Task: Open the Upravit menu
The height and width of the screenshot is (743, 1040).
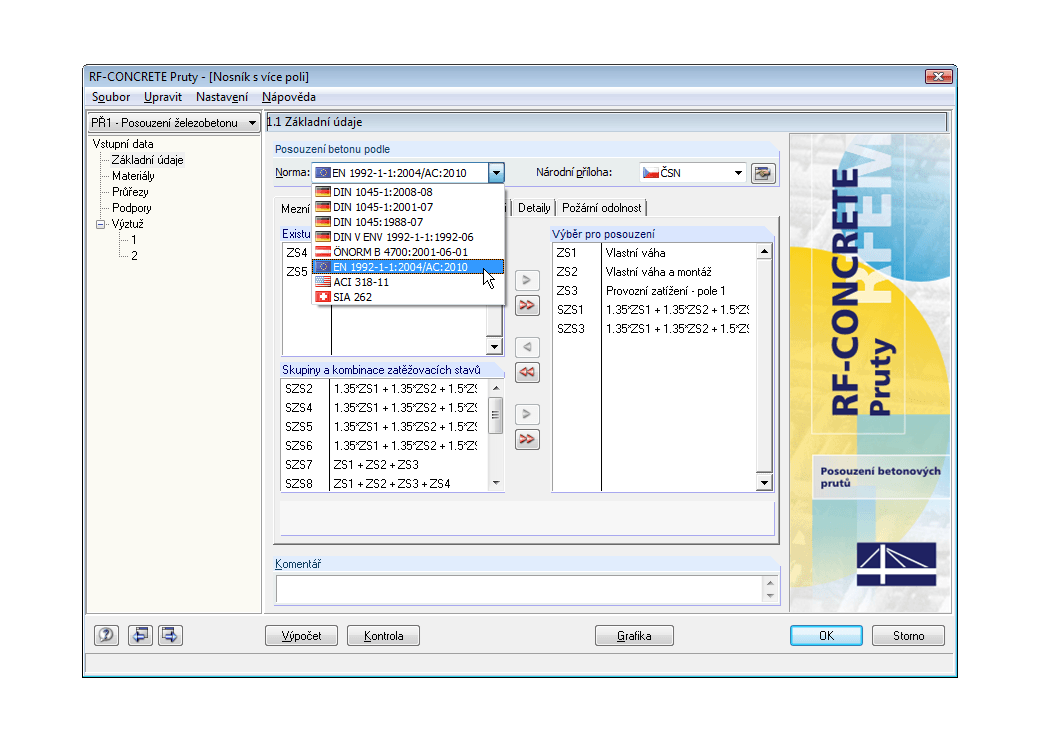Action: 162,97
